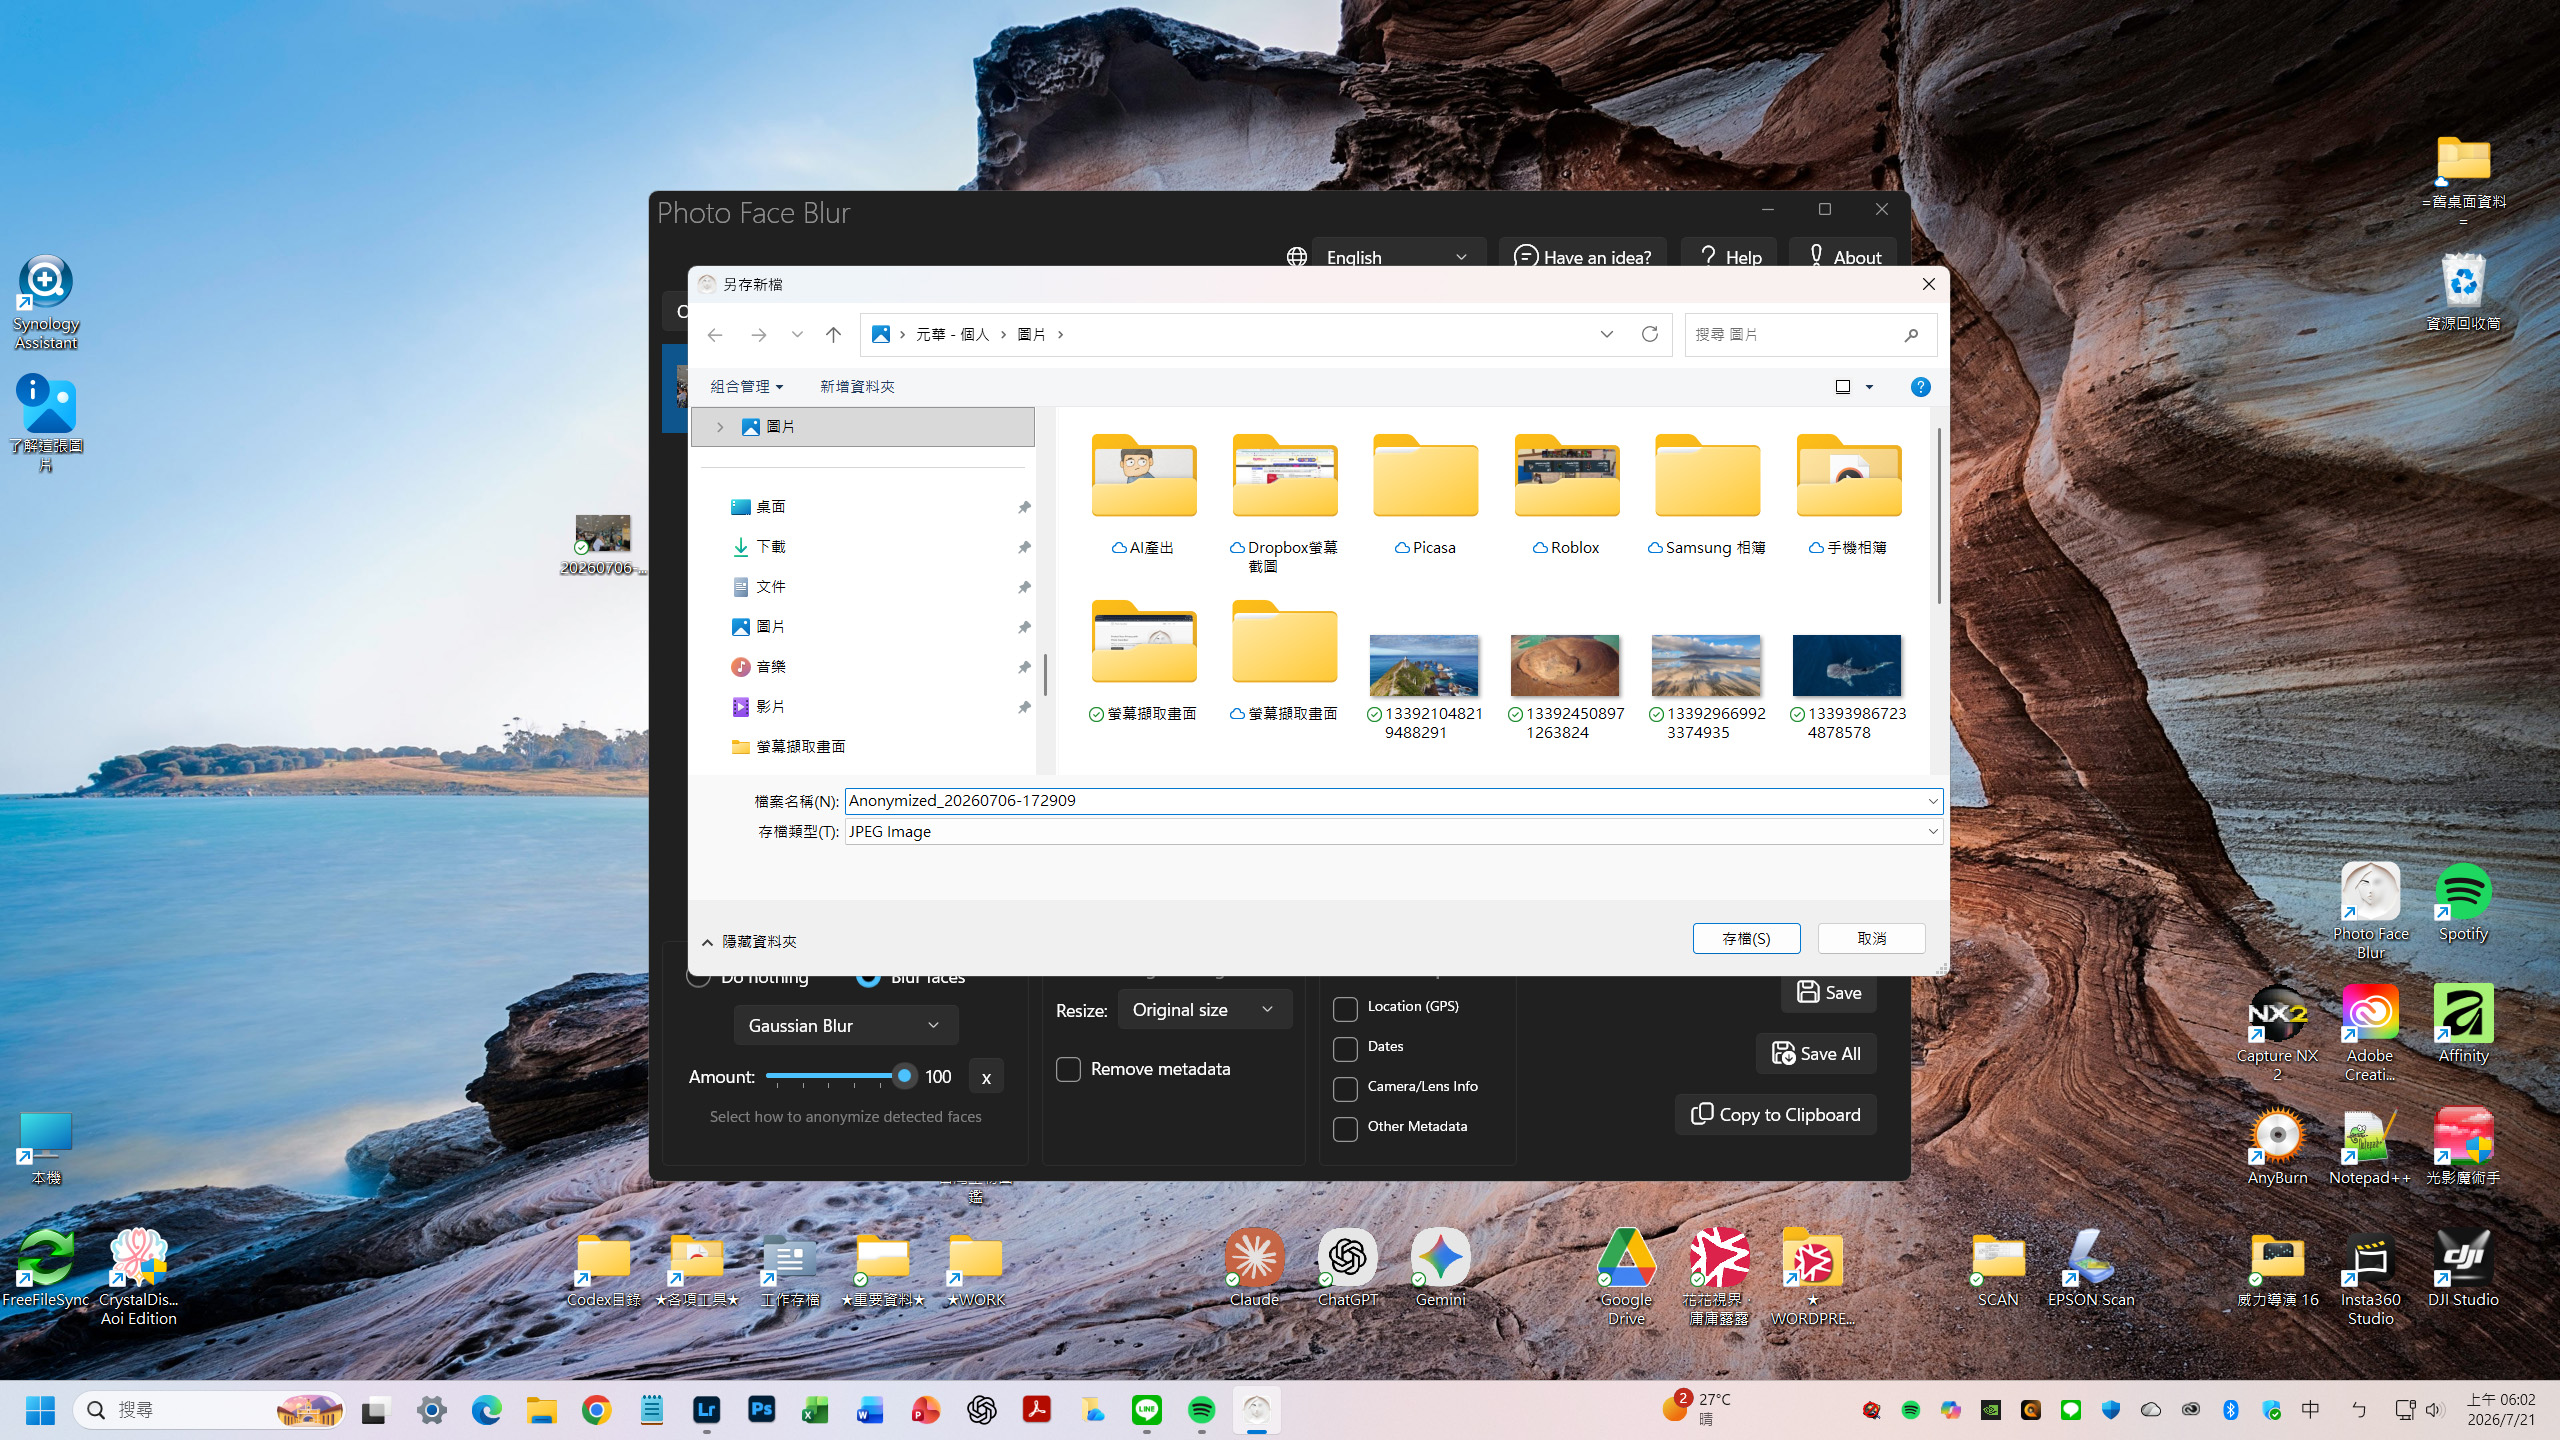
Task: Open the Roblox folder
Action: 1566,496
